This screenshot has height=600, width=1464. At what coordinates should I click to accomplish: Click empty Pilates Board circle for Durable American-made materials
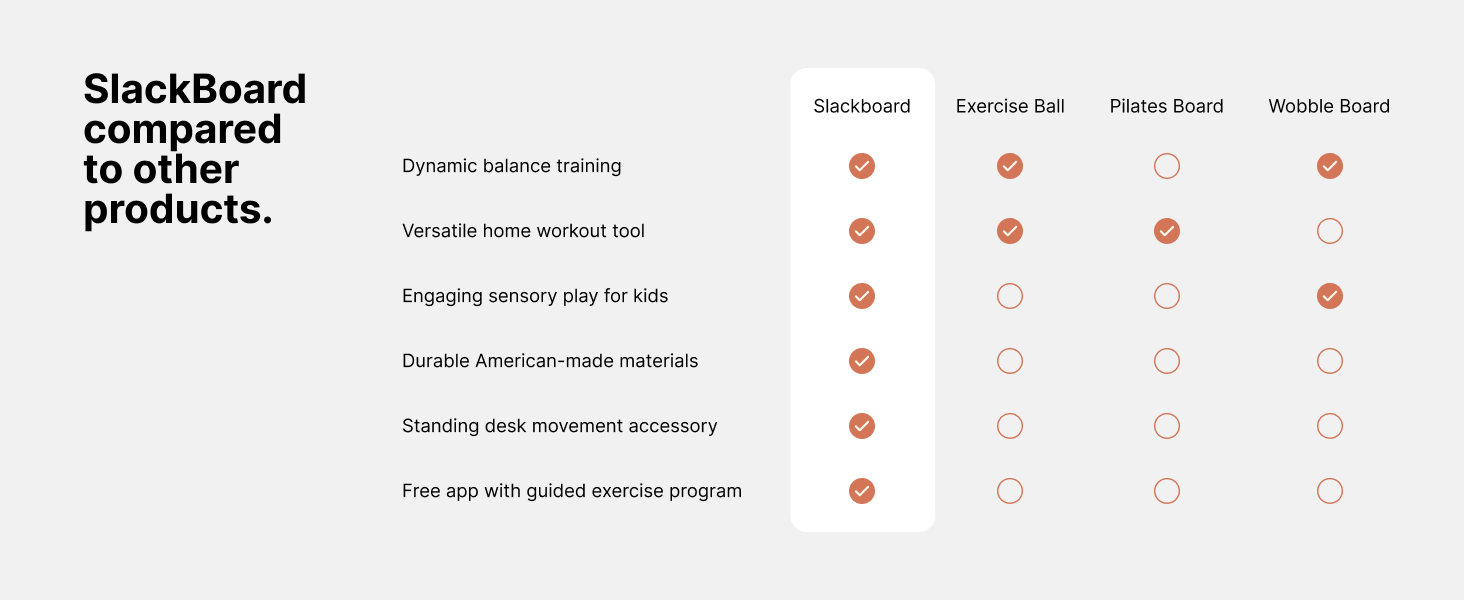1167,361
